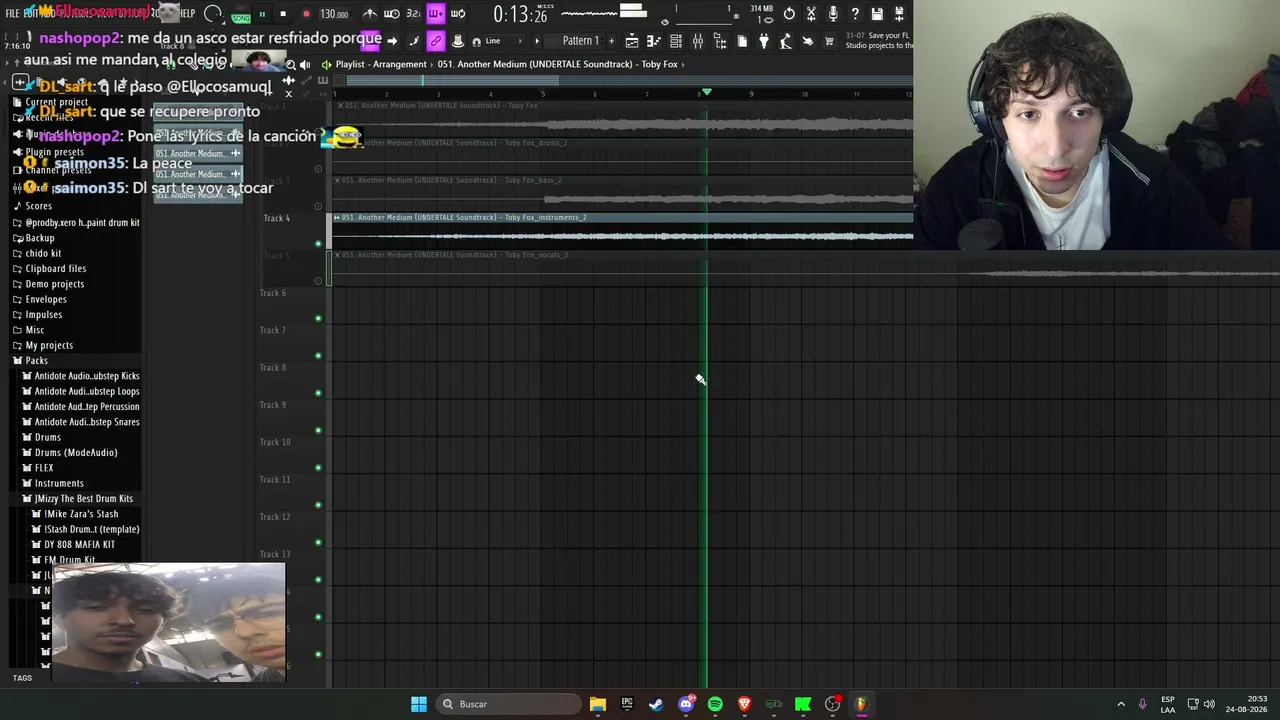Mute Track 8 using its green dot
1280x720 pixels.
coord(318,393)
